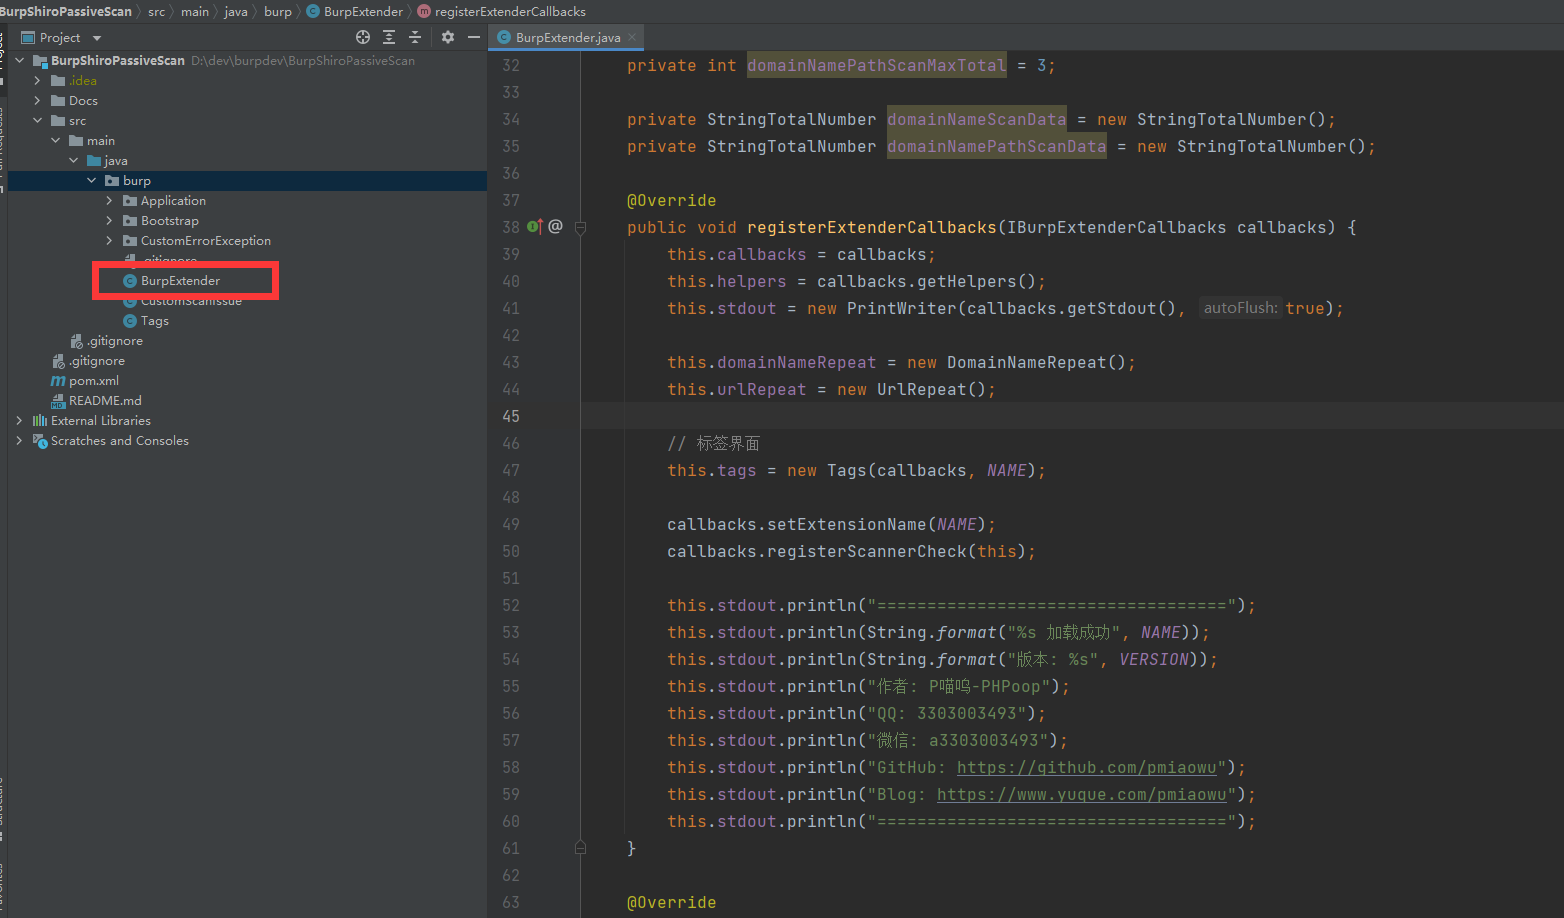Open the github.com/pmiaowu link in code

coord(1087,767)
